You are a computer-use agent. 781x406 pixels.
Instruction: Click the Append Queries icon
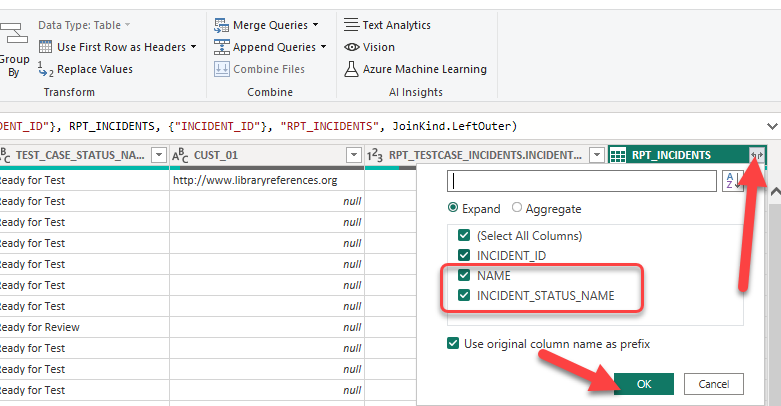222,47
